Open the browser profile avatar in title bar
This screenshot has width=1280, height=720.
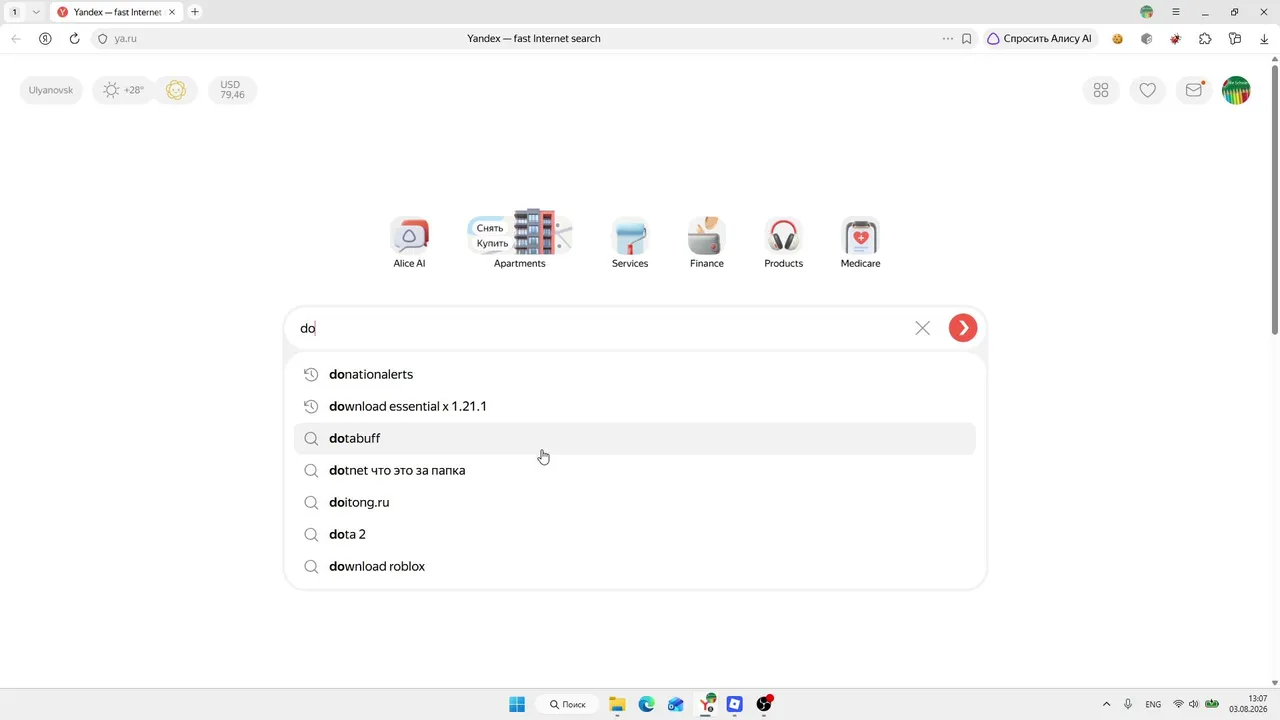tap(1147, 12)
